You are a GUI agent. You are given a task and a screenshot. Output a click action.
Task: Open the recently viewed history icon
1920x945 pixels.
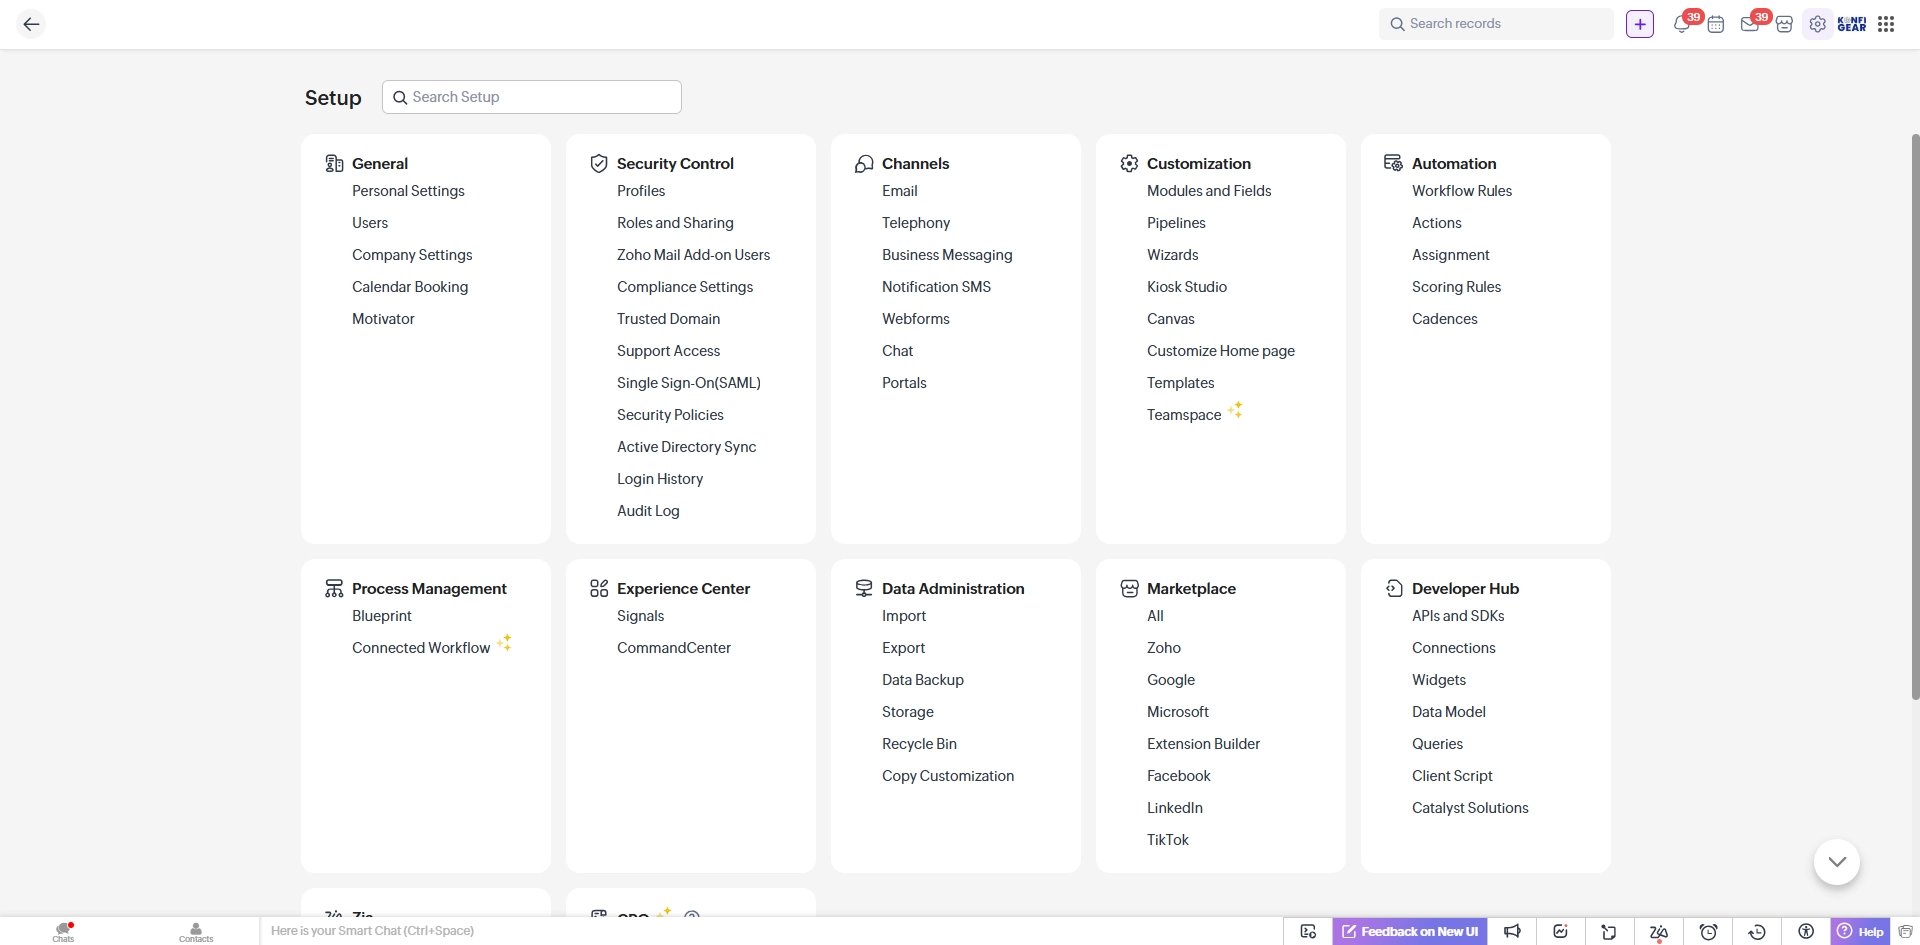1758,930
